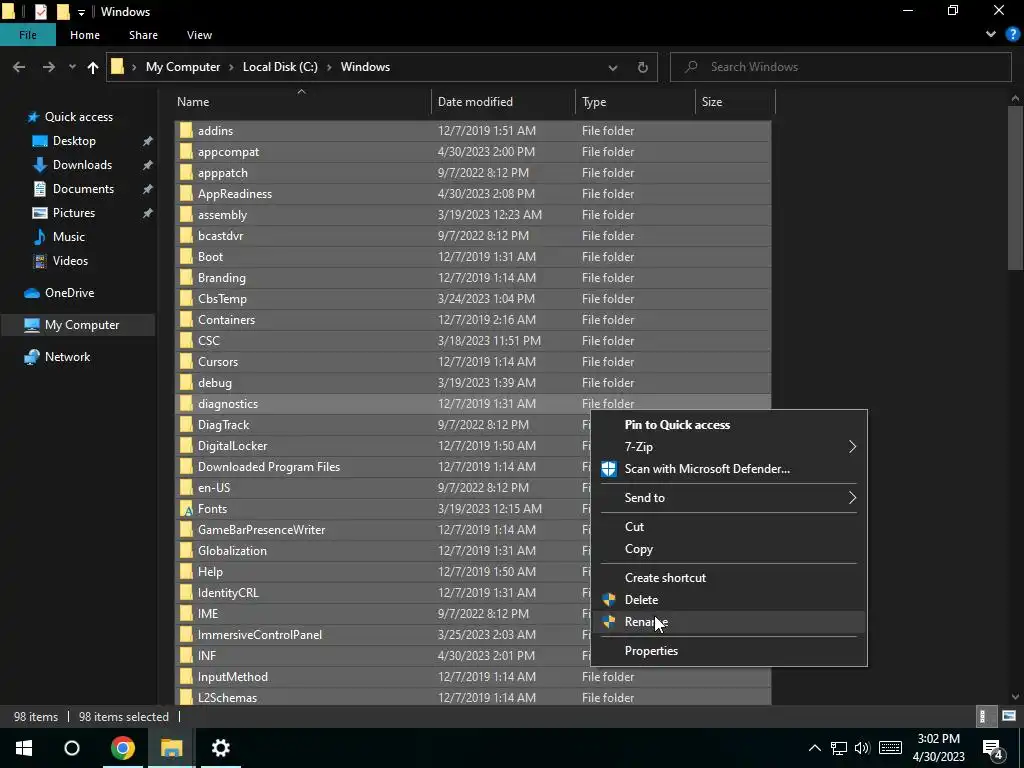Image resolution: width=1024 pixels, height=768 pixels.
Task: Click My Computer in address breadcrumb
Action: [183, 67]
